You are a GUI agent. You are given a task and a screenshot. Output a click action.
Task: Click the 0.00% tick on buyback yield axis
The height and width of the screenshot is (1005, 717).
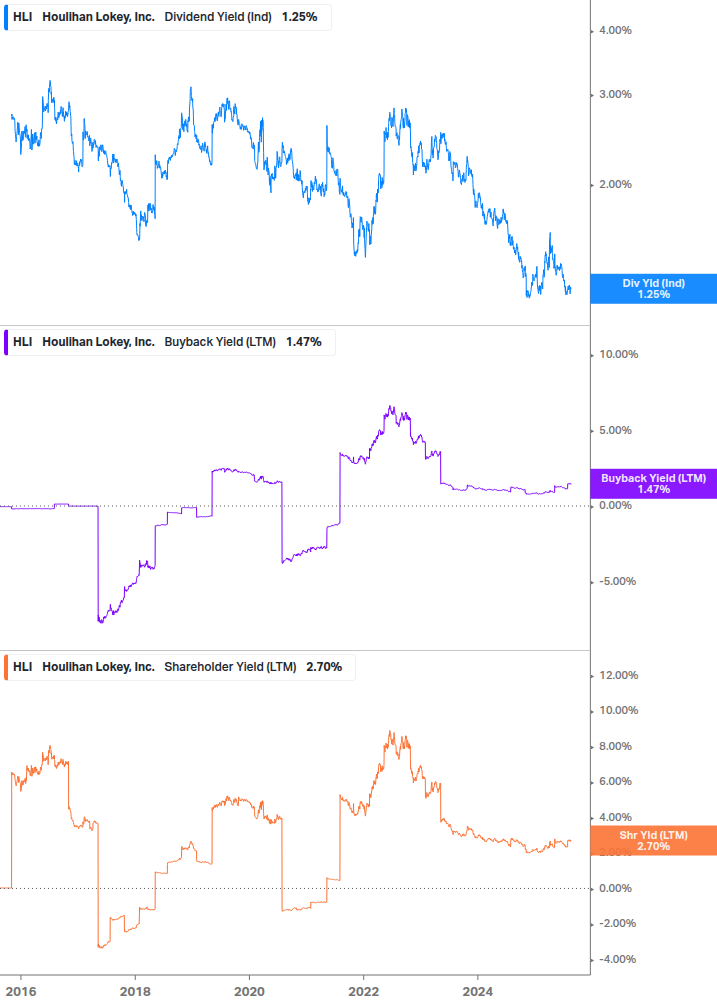(x=615, y=505)
